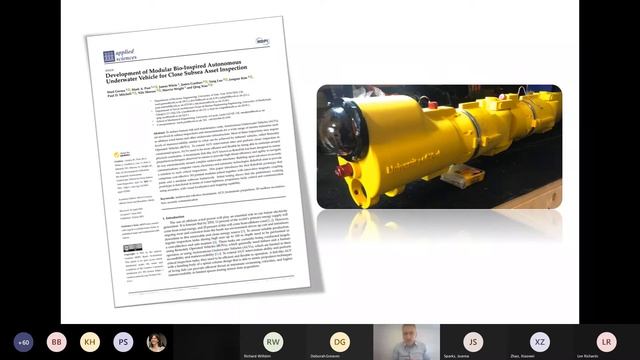Click the yellow underwater vehicle photo

tap(439, 147)
